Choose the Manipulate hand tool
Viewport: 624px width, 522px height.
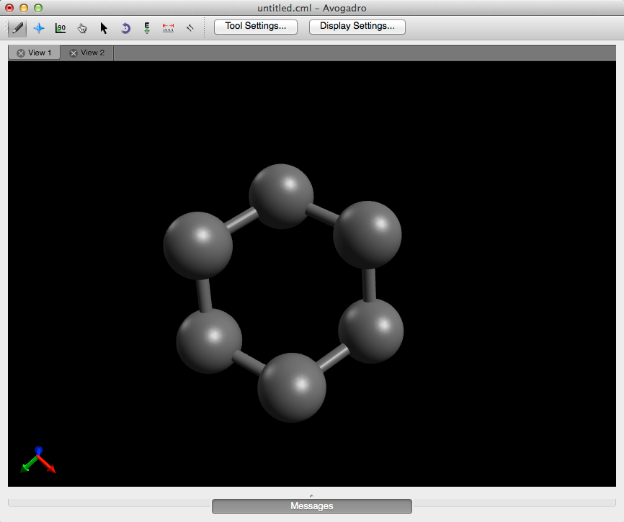[x=83, y=28]
